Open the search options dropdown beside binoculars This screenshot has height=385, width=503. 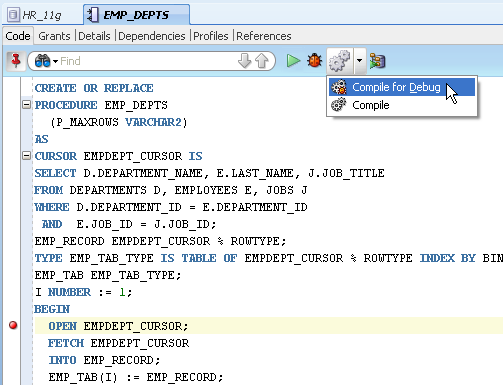pos(55,61)
